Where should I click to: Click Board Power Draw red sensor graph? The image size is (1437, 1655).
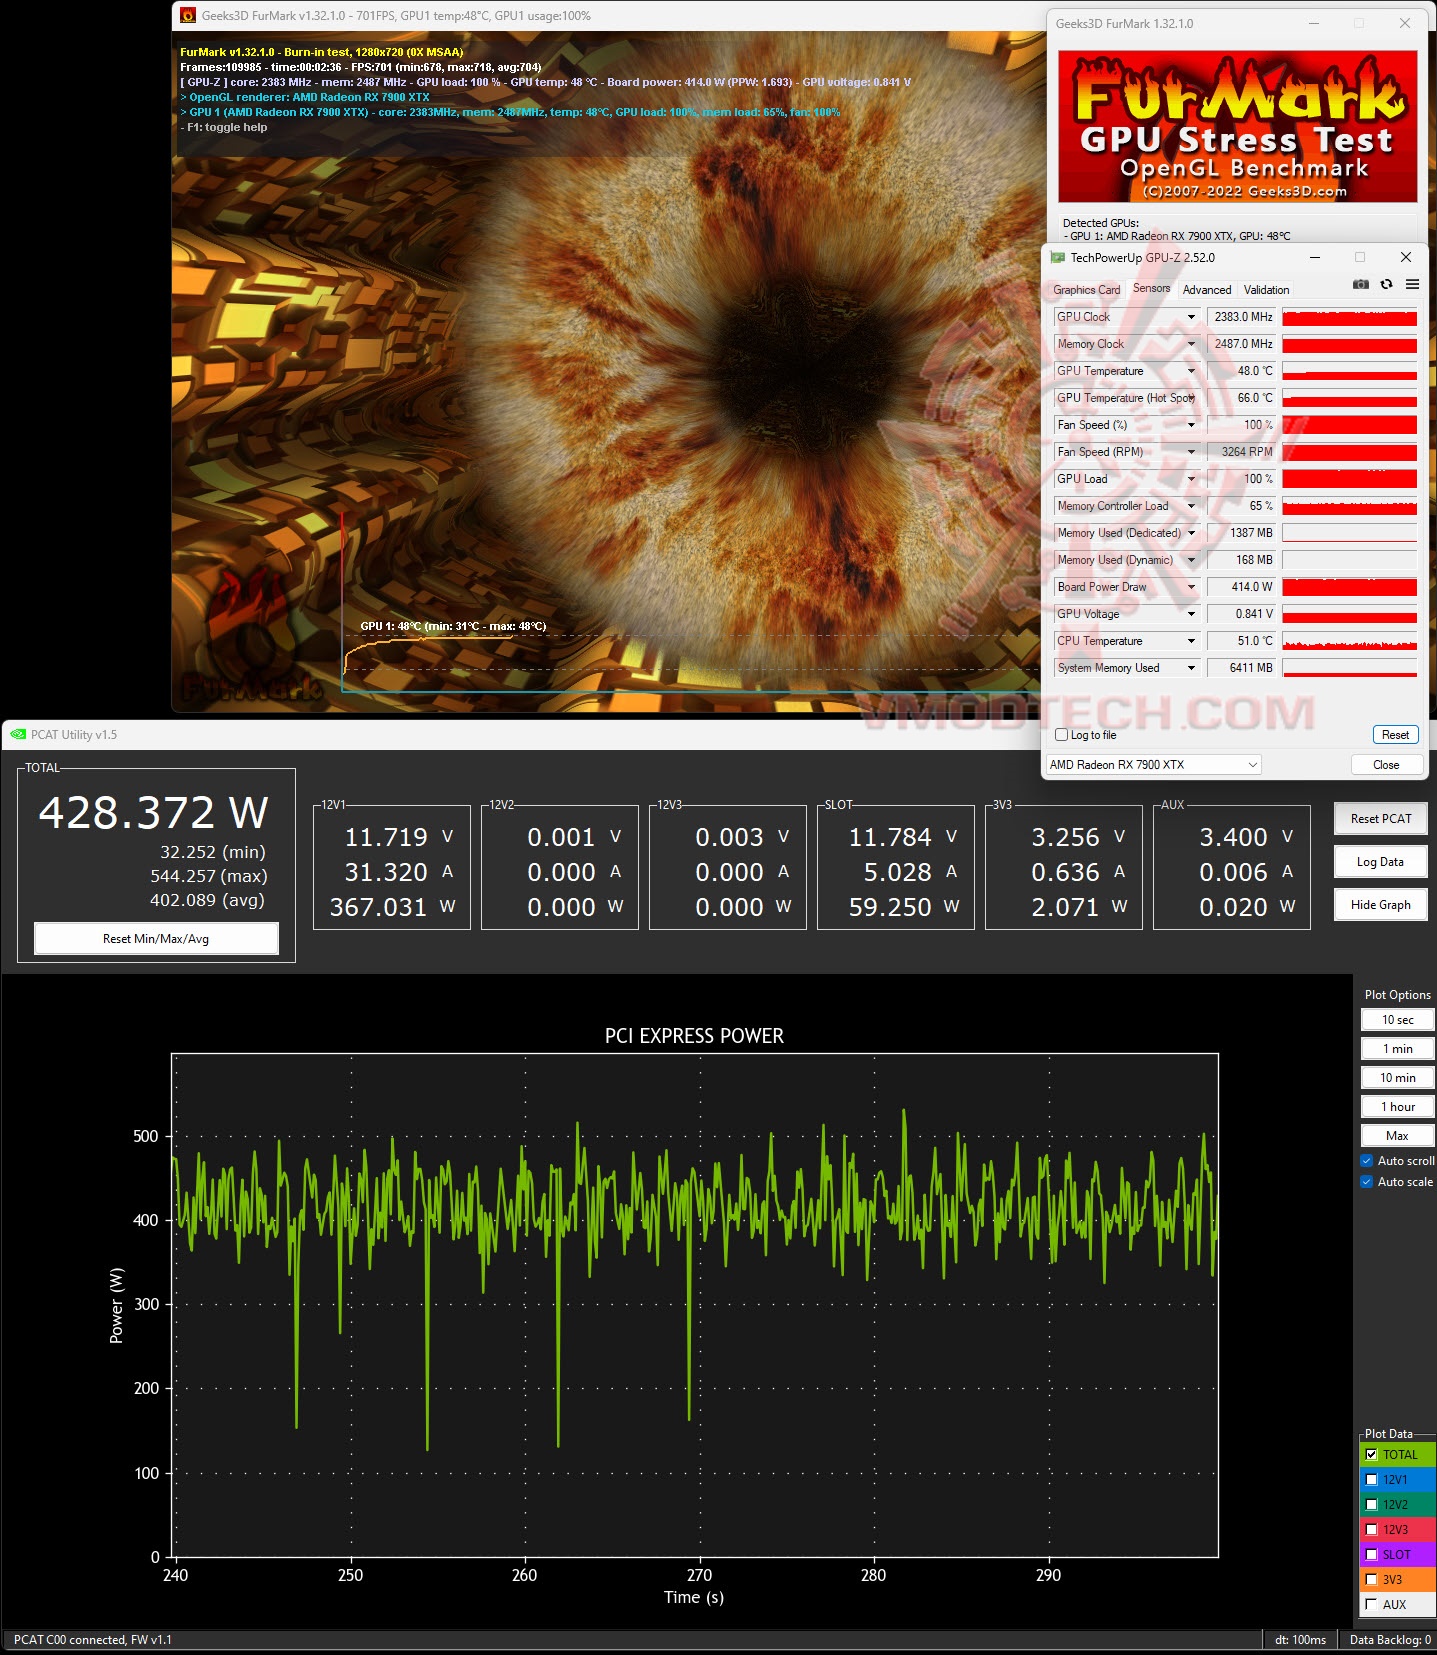pos(1349,587)
